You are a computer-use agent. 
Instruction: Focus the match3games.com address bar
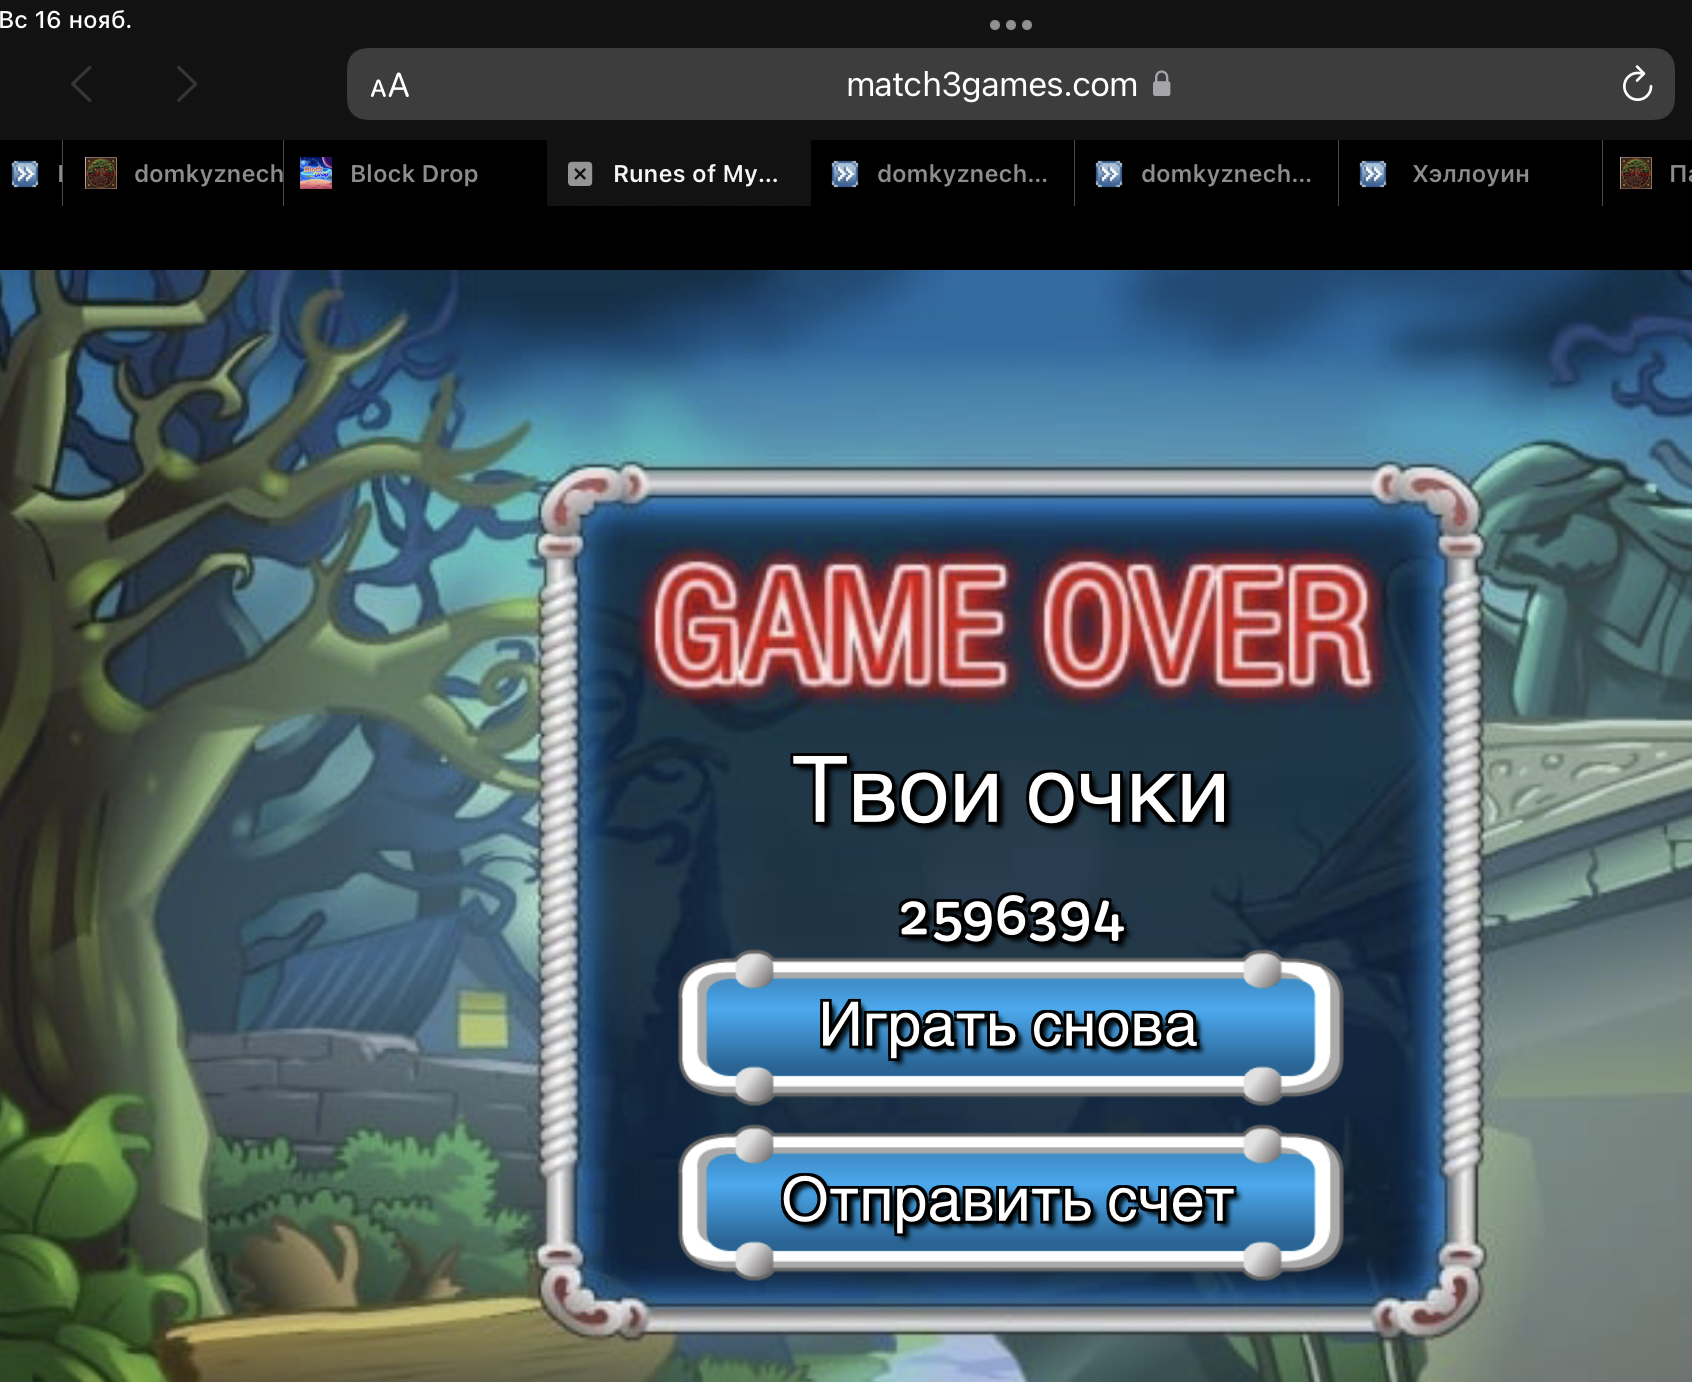click(x=1010, y=84)
